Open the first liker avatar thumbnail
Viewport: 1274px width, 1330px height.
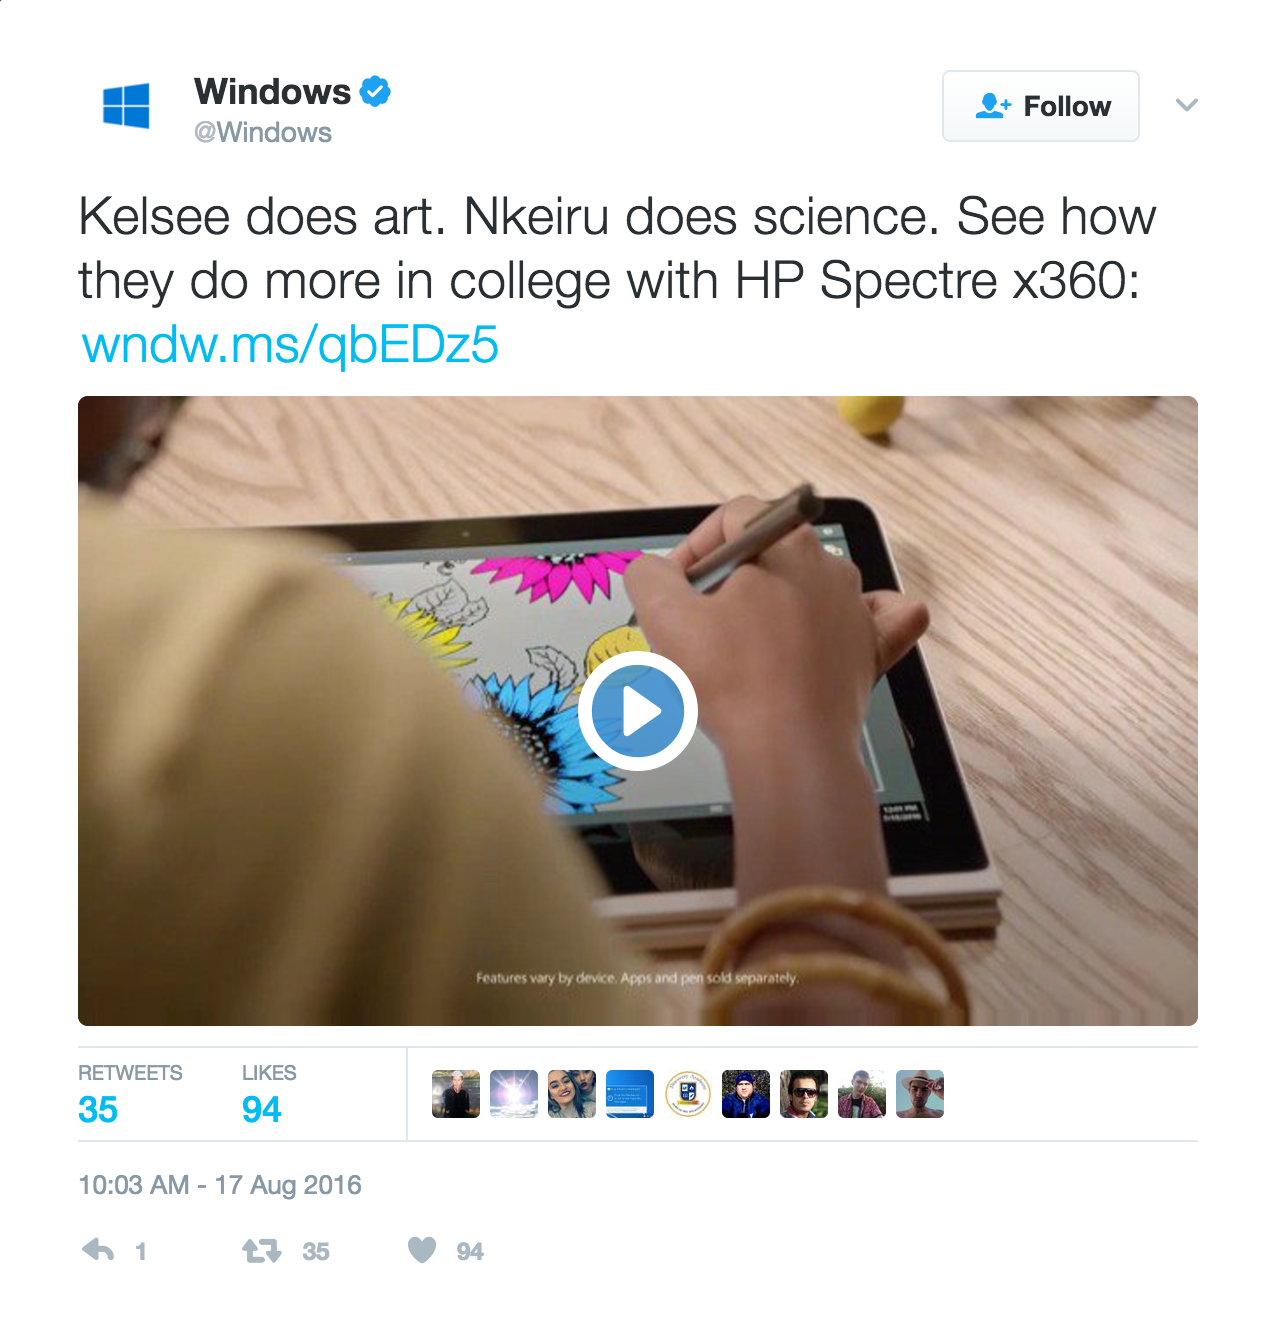point(456,1094)
